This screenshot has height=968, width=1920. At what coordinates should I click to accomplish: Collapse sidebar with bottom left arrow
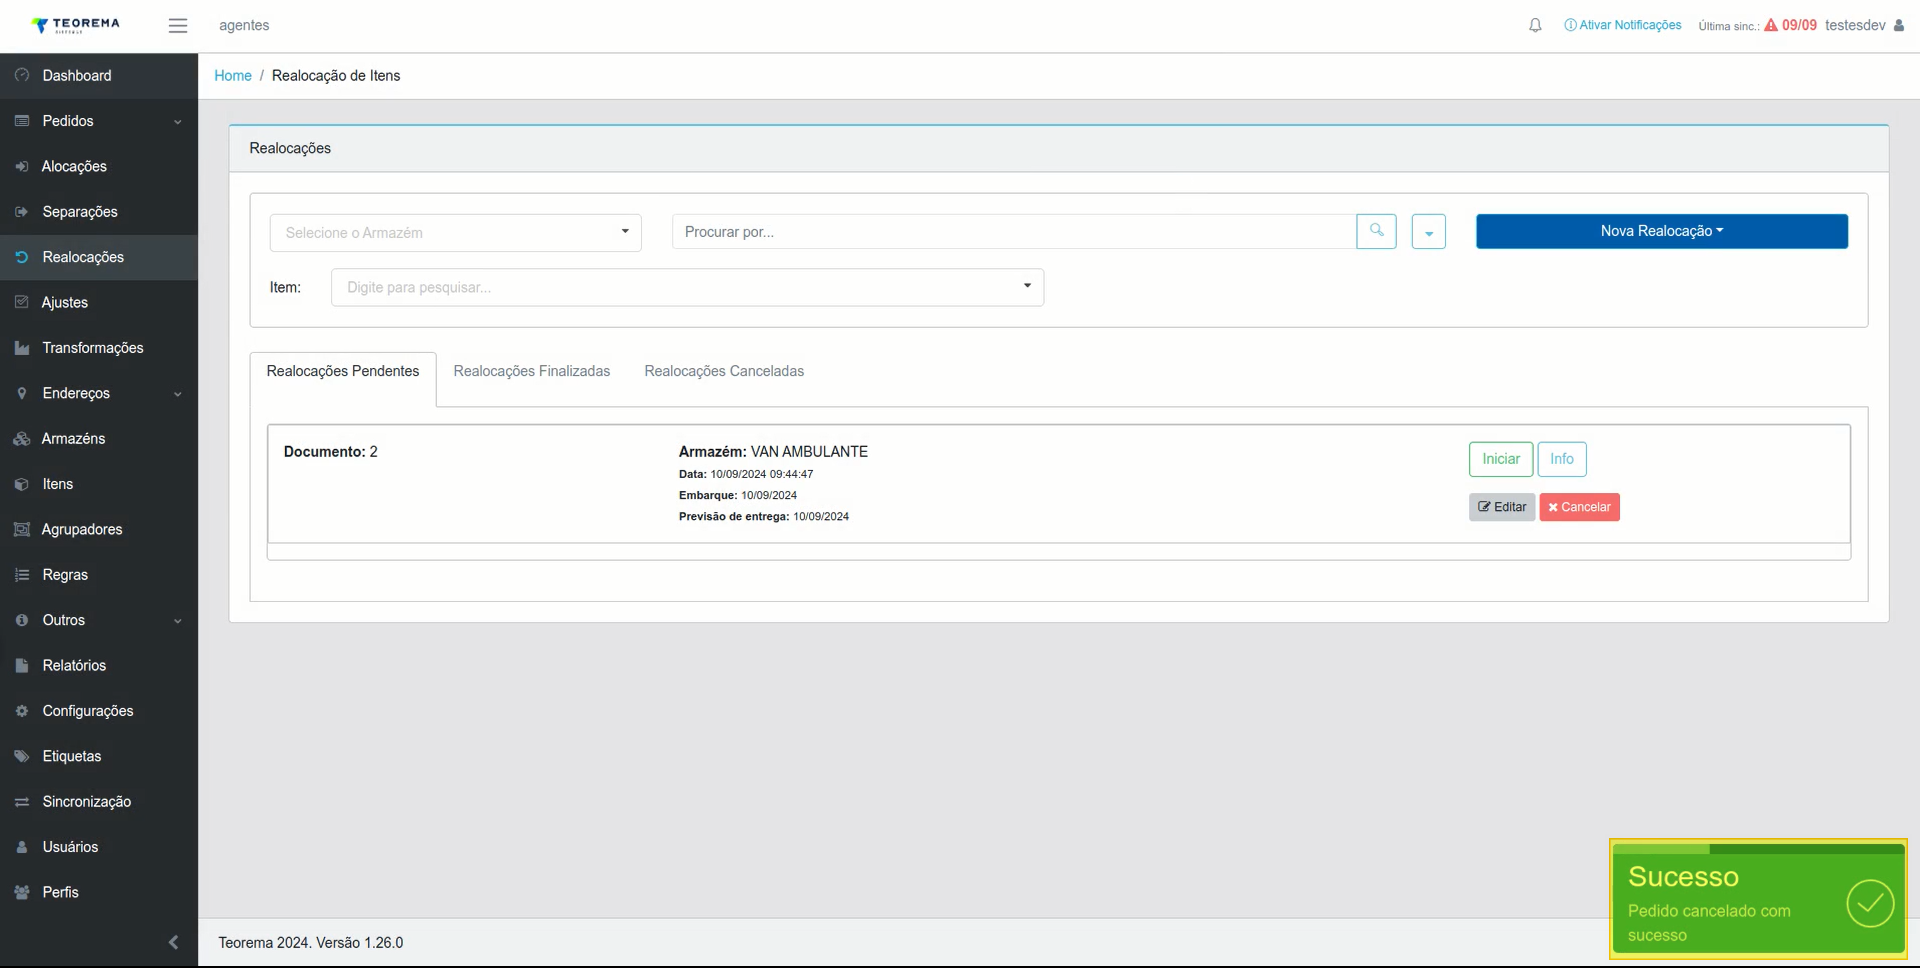click(x=173, y=942)
